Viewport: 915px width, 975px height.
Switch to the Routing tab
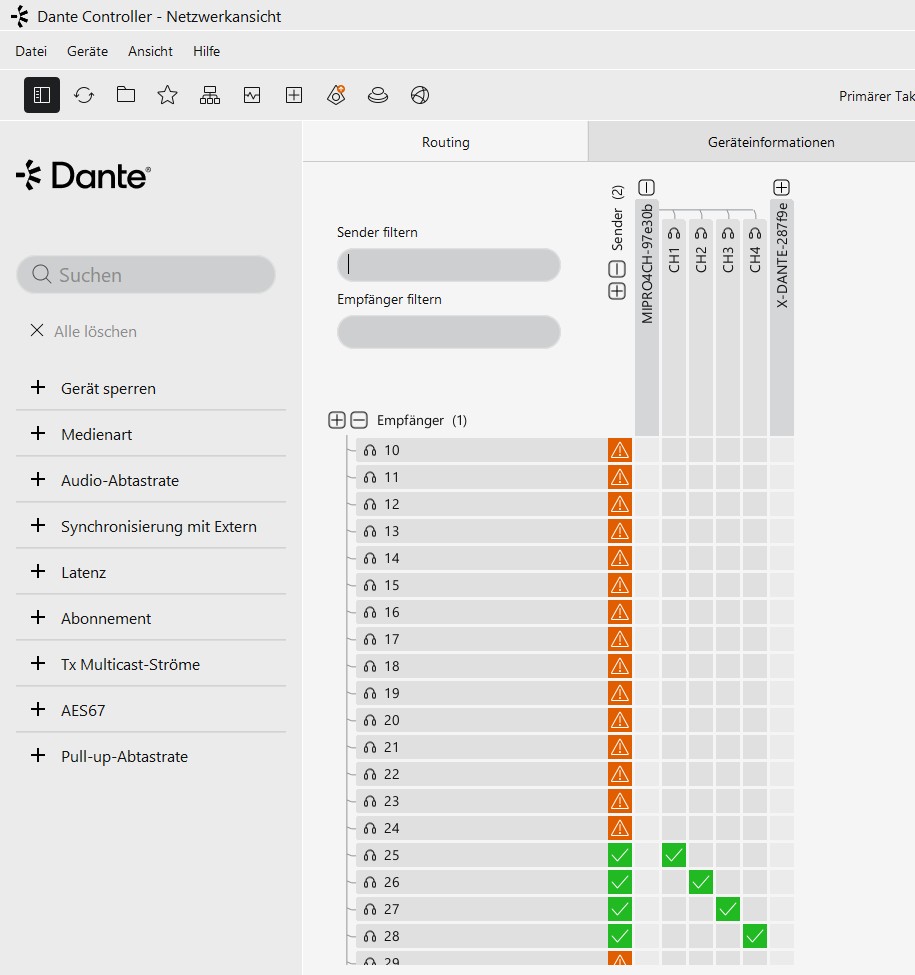(x=445, y=142)
